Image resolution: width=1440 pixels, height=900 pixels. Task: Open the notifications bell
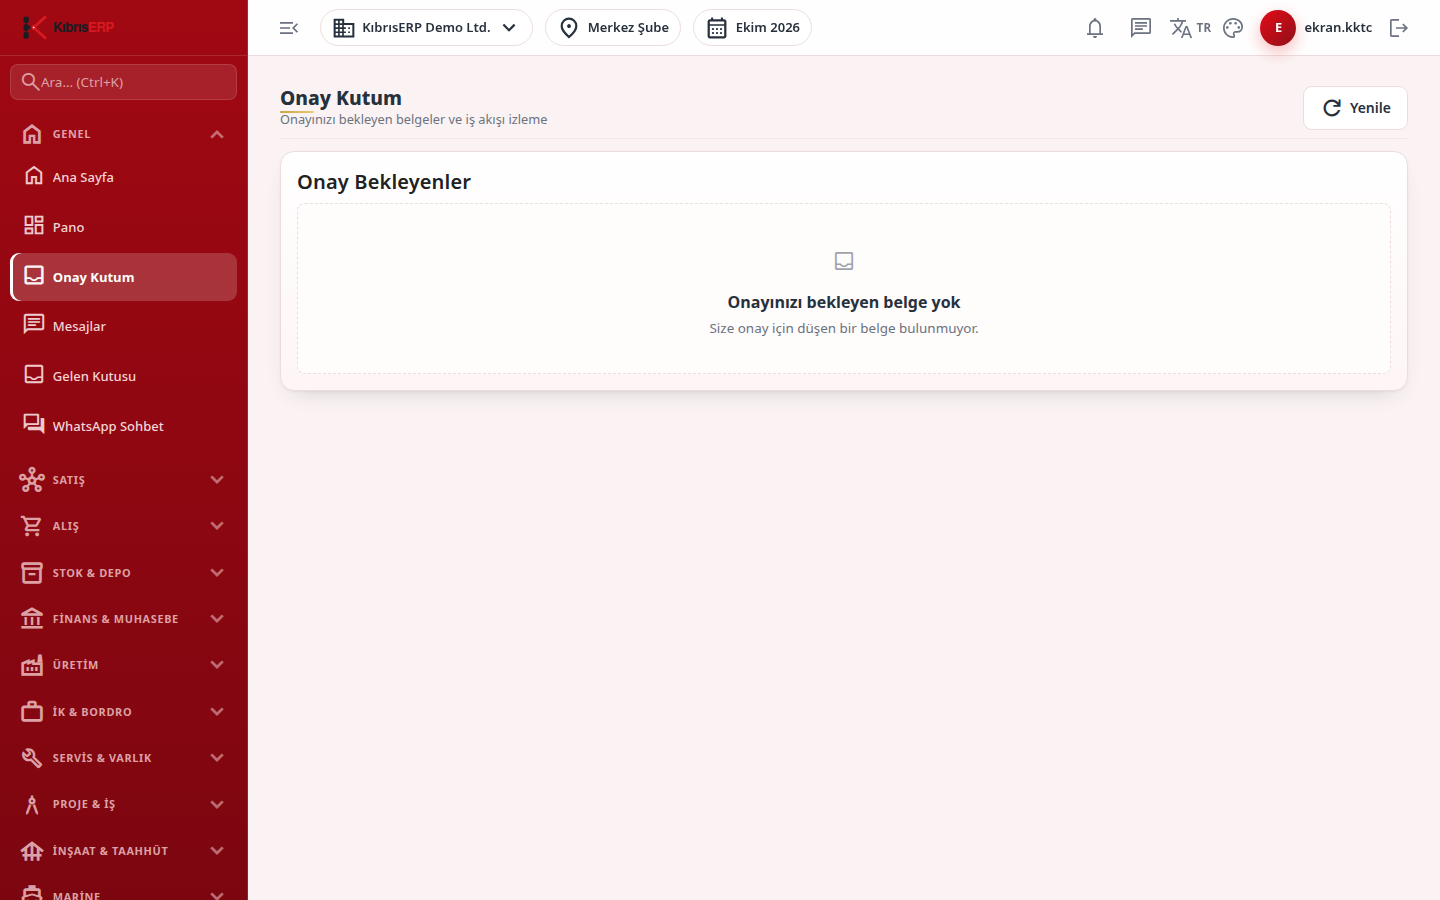1095,28
